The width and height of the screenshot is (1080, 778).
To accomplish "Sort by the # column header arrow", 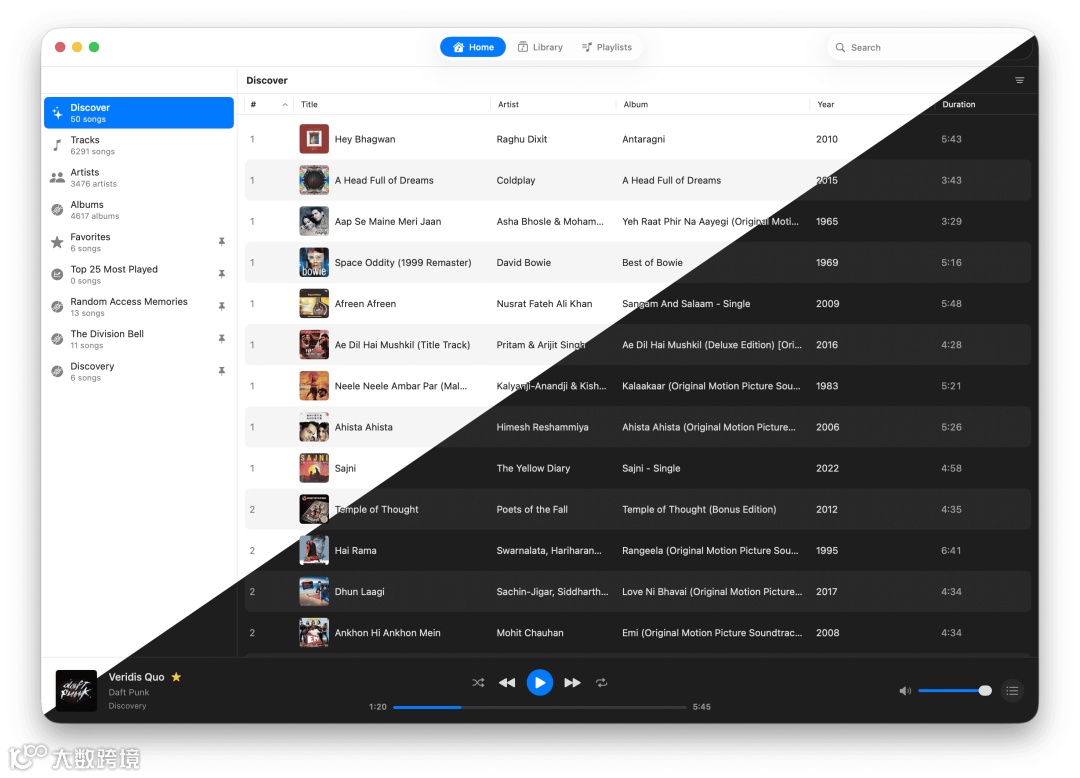I will [x=285, y=105].
